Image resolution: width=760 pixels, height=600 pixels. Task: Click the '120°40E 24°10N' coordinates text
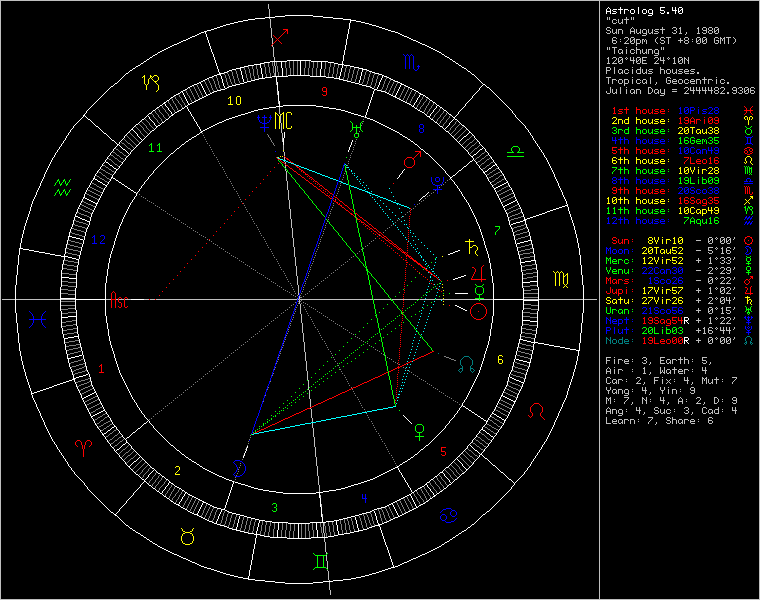point(647,61)
